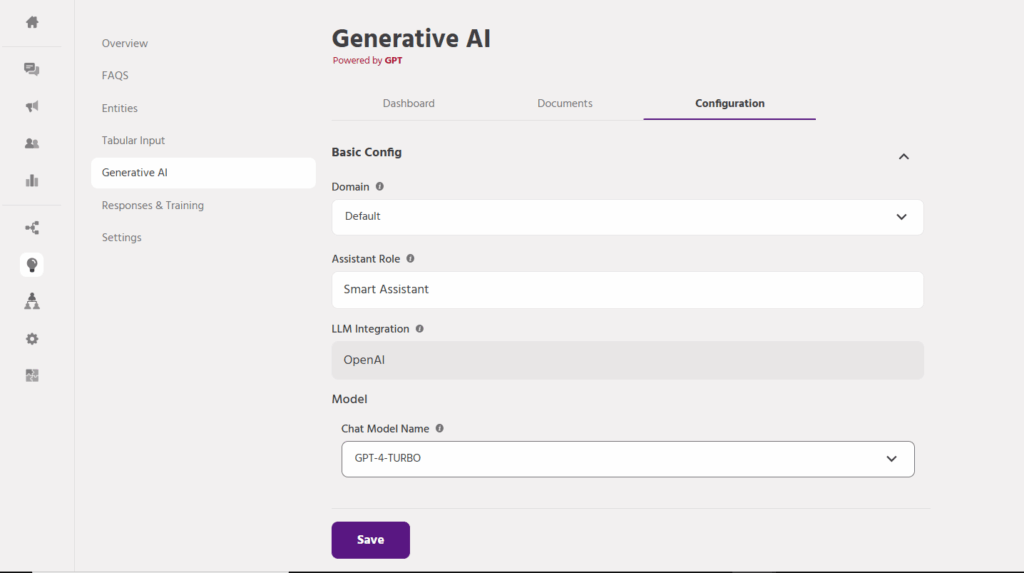
Task: Show info tooltip for Domain
Action: pyautogui.click(x=379, y=187)
